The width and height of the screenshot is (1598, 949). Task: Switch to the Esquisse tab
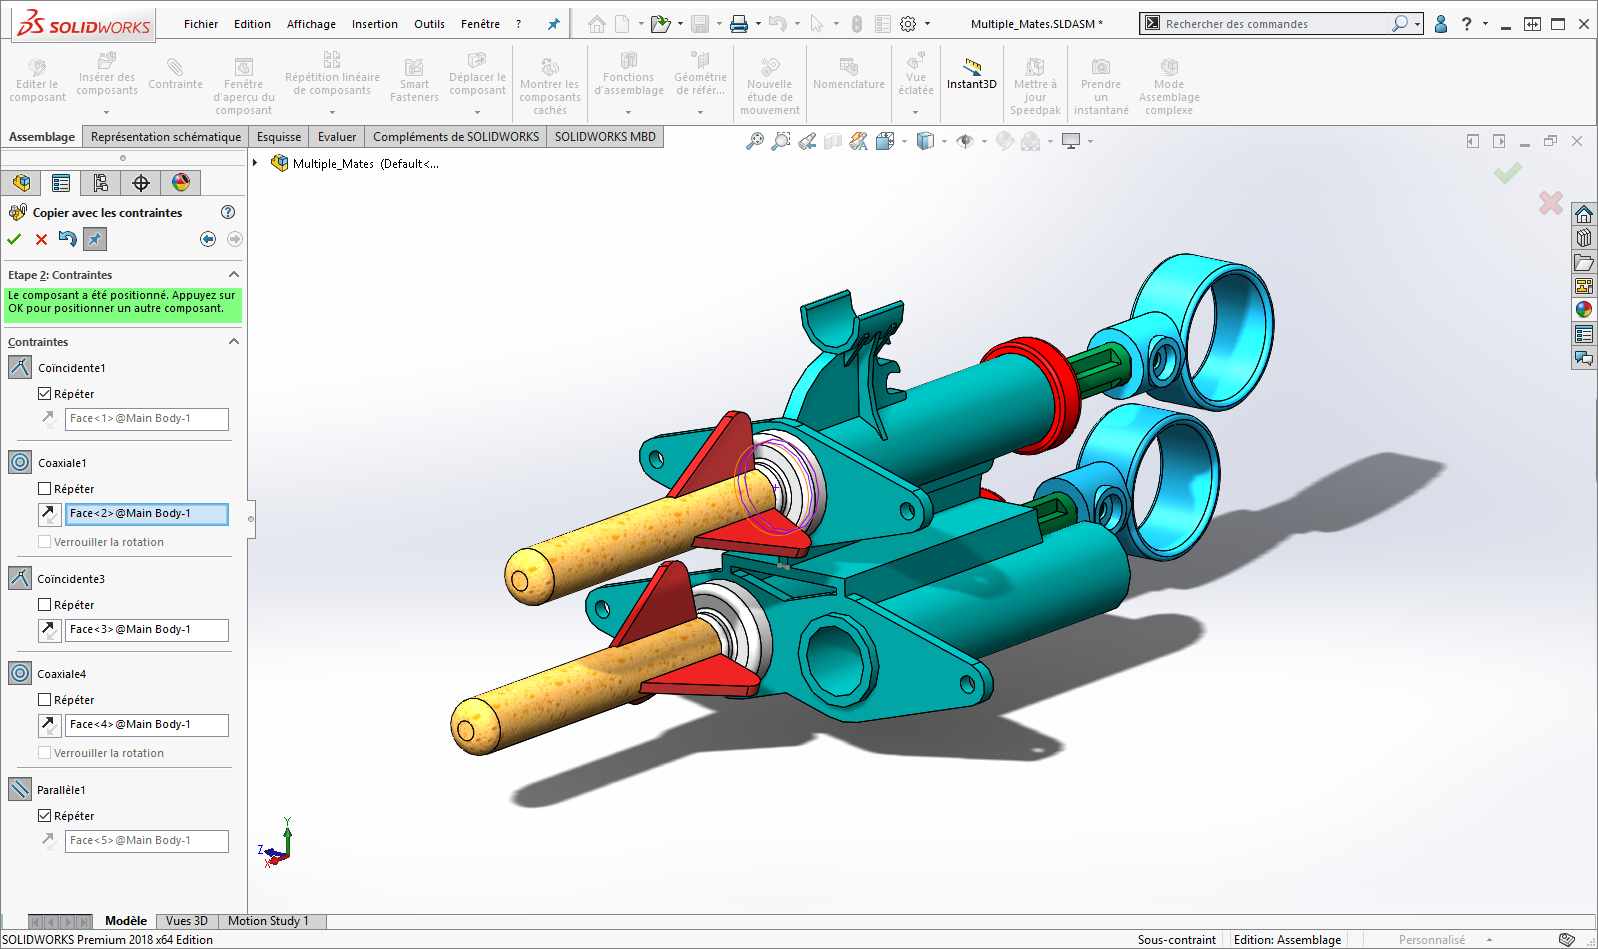coord(279,137)
